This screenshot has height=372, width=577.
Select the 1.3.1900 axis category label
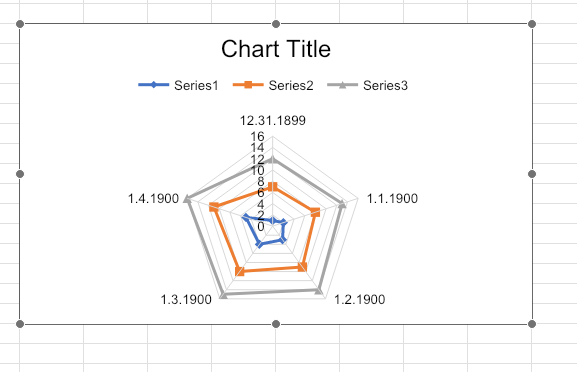[x=186, y=300]
